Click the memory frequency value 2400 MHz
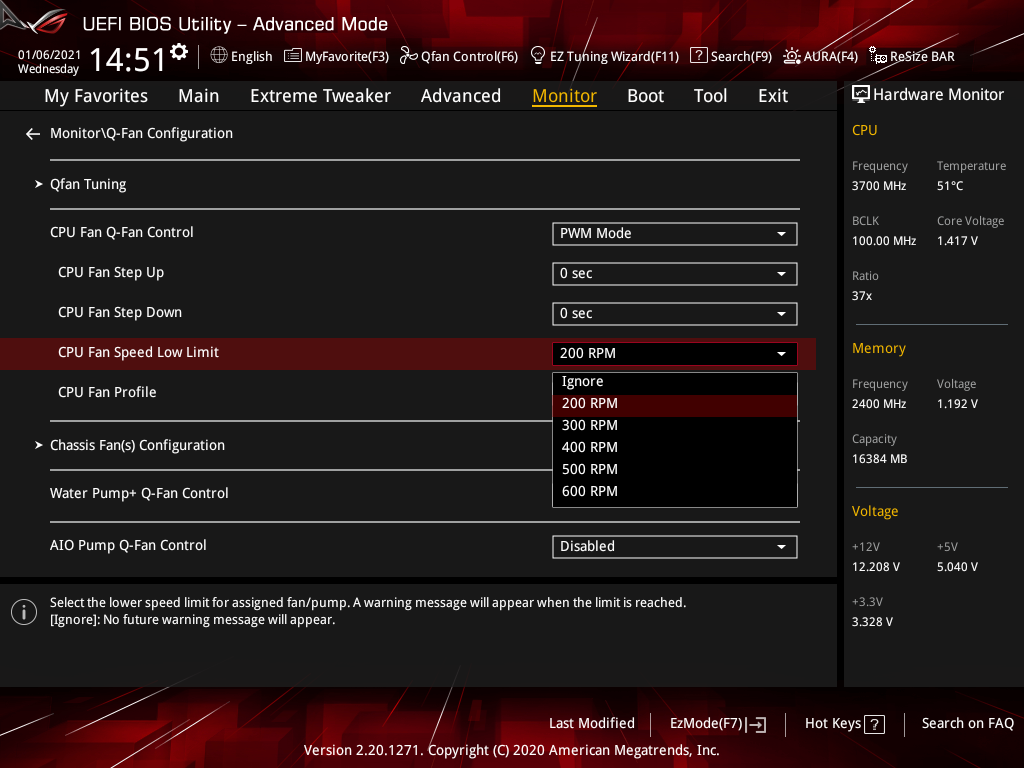This screenshot has height=768, width=1024. pyautogui.click(x=879, y=404)
